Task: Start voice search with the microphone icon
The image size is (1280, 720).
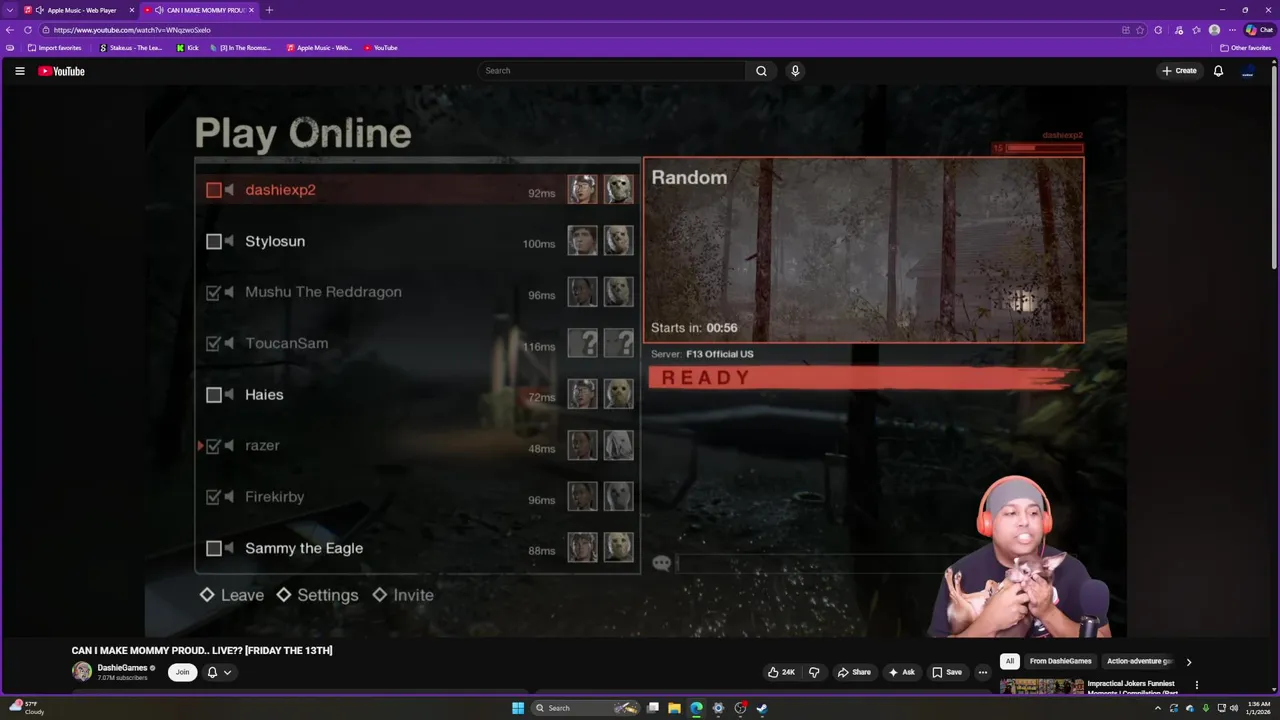Action: click(795, 71)
